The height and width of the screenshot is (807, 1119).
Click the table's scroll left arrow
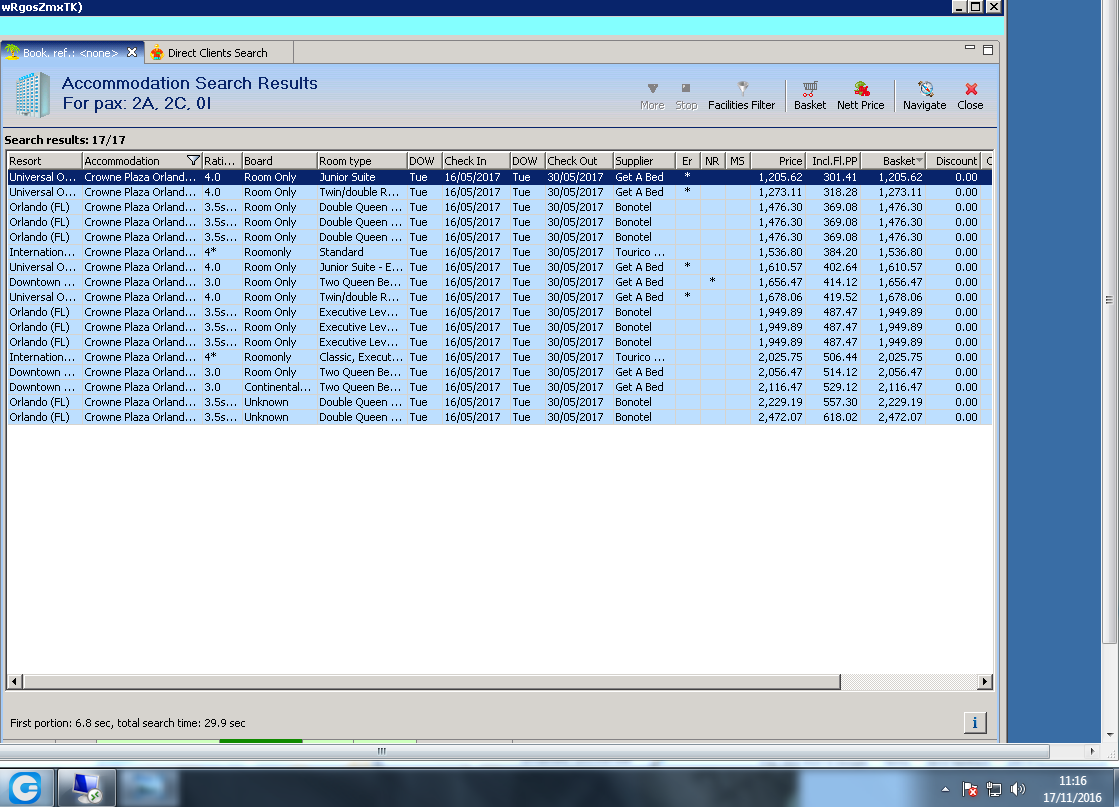click(x=14, y=681)
